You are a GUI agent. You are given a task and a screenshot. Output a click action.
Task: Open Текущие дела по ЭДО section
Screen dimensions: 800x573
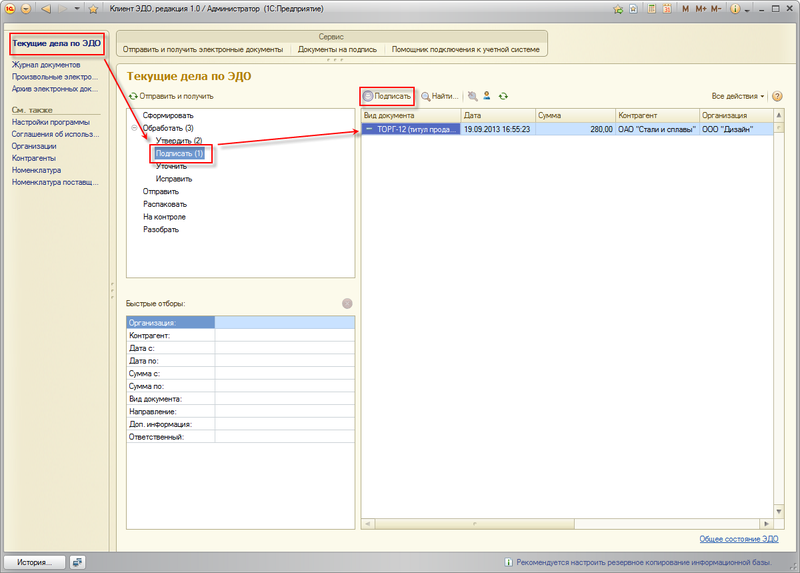pos(57,44)
